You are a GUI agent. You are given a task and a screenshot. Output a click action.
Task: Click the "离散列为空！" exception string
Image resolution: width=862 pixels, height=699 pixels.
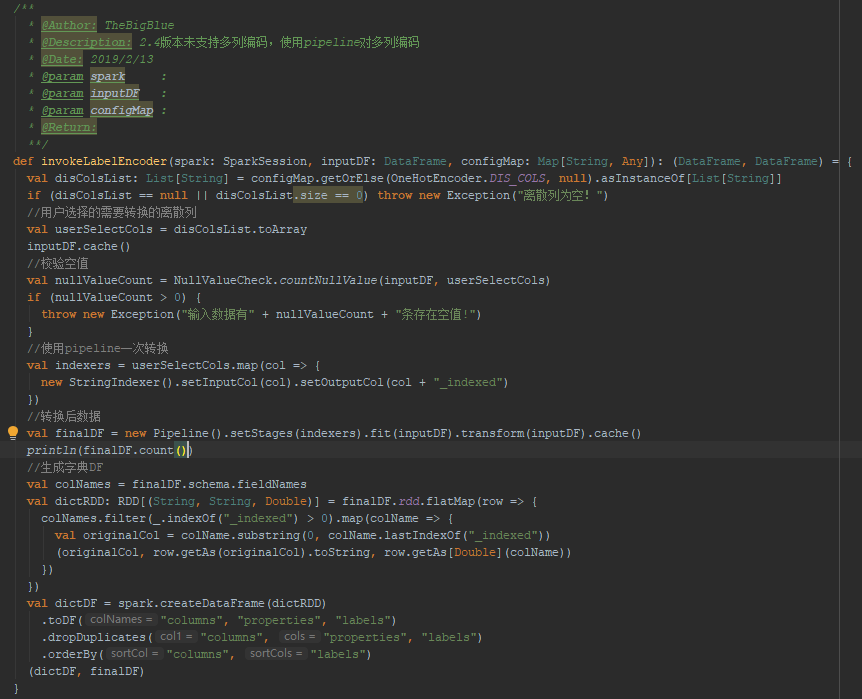pos(560,195)
